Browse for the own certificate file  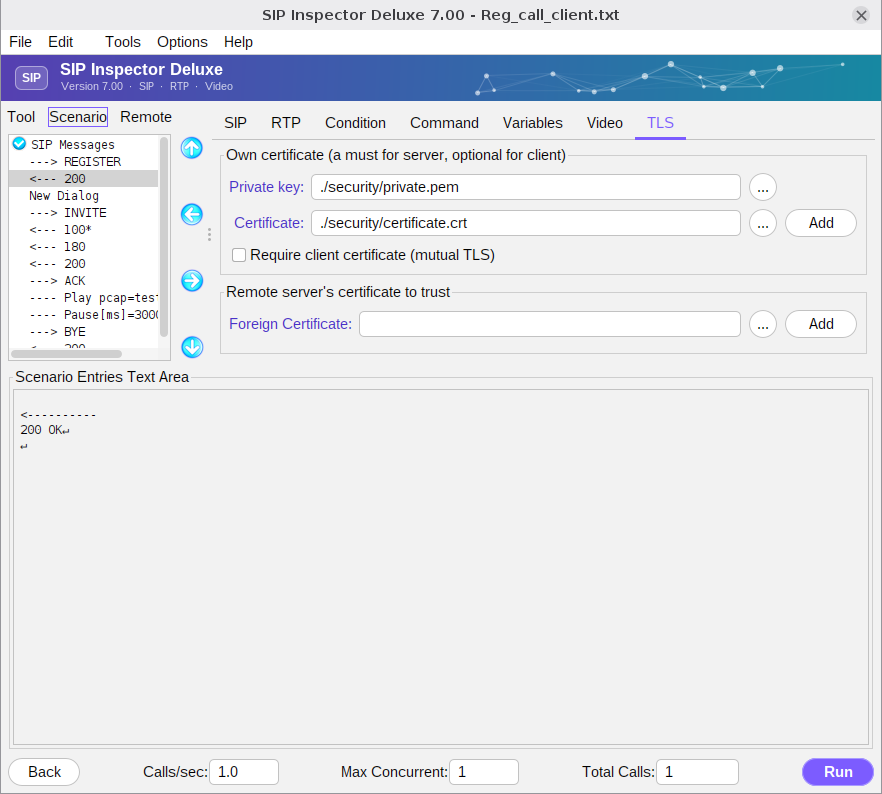pyautogui.click(x=763, y=223)
